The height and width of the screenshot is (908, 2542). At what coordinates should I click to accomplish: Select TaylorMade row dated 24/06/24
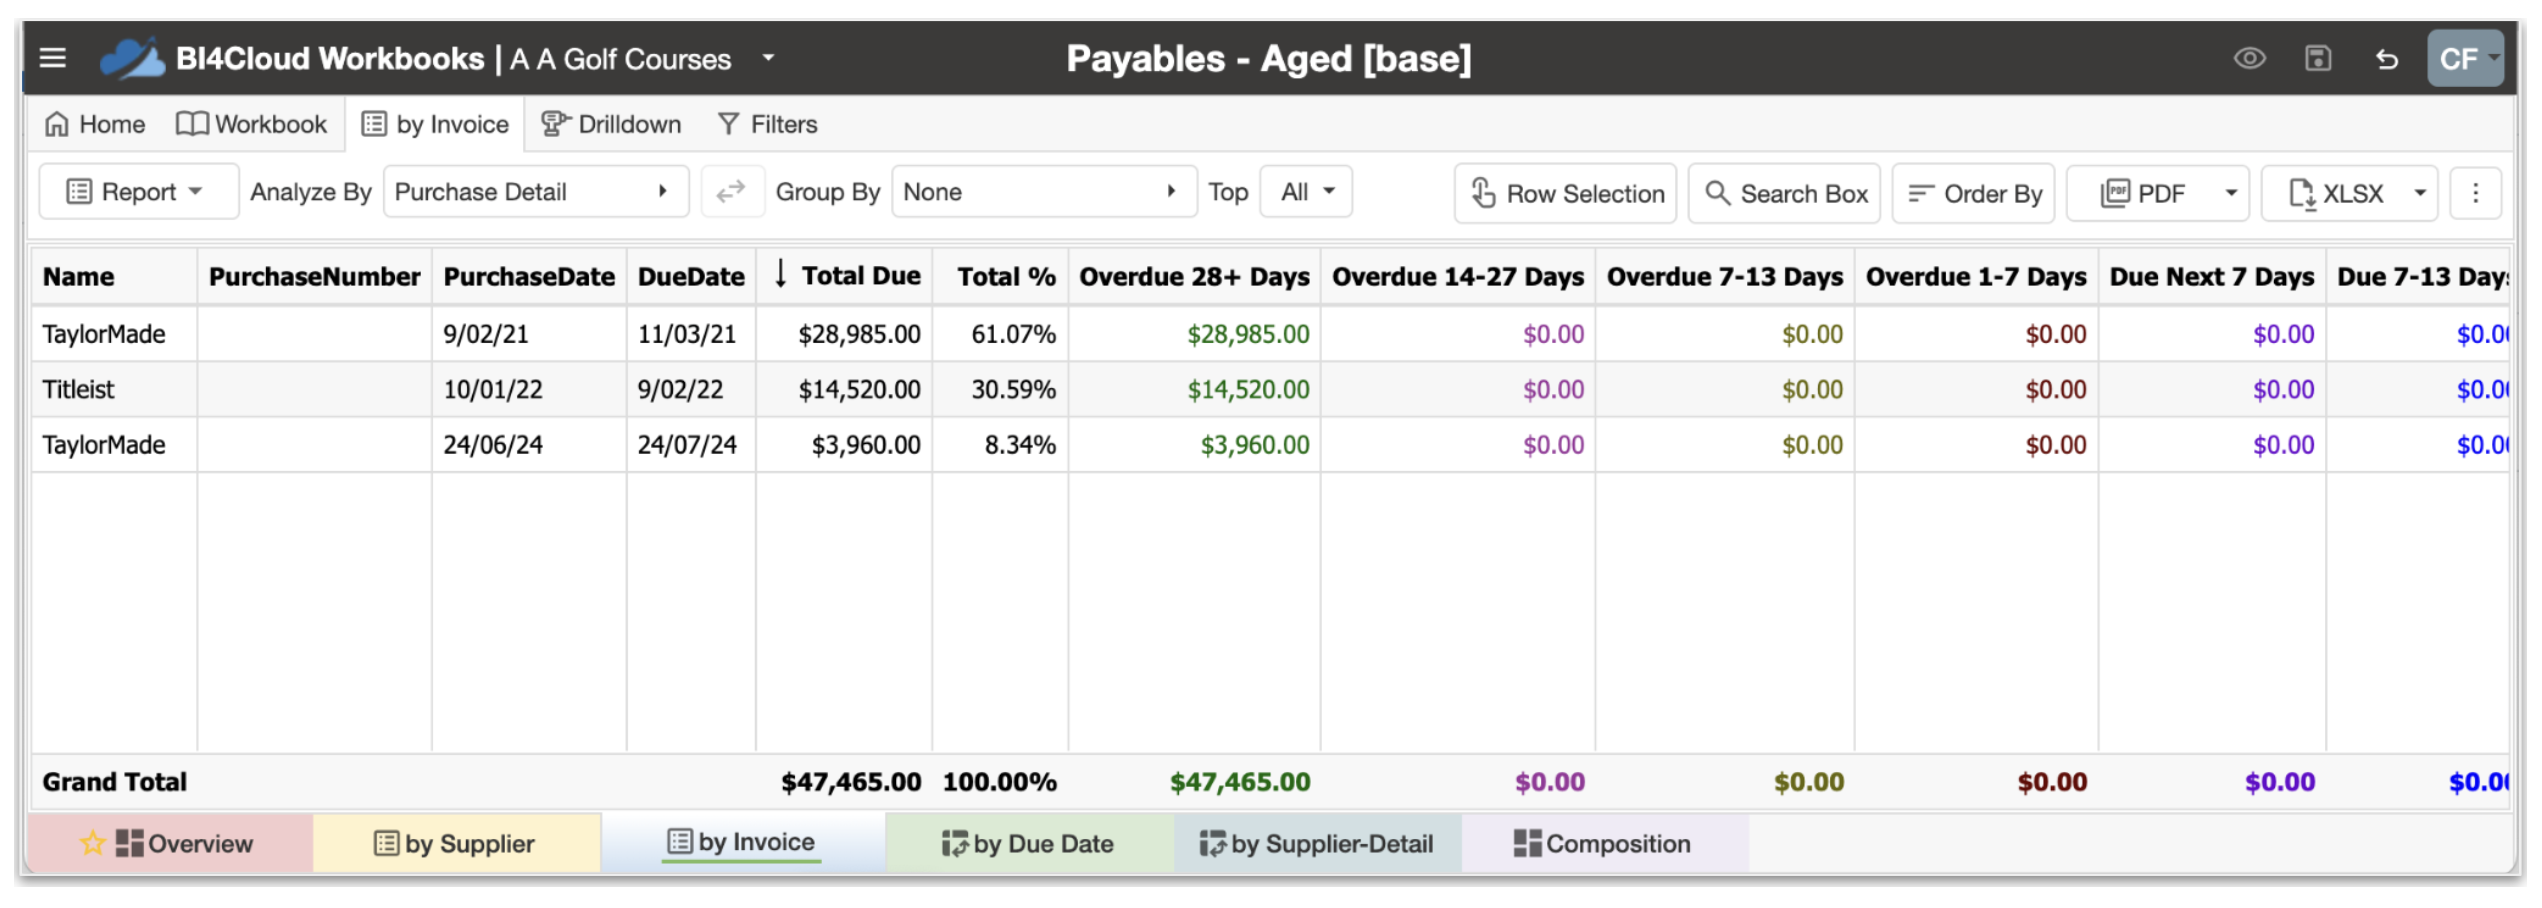click(1270, 445)
